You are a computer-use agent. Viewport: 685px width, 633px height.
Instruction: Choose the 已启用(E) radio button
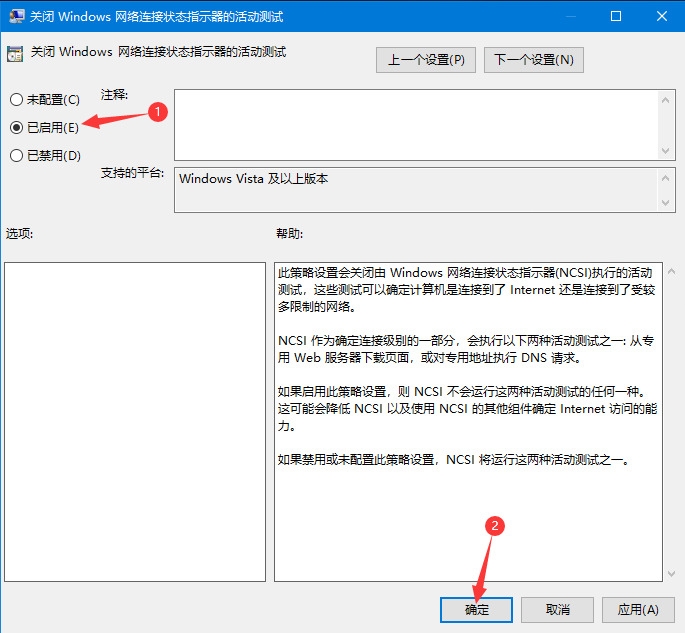pos(16,127)
